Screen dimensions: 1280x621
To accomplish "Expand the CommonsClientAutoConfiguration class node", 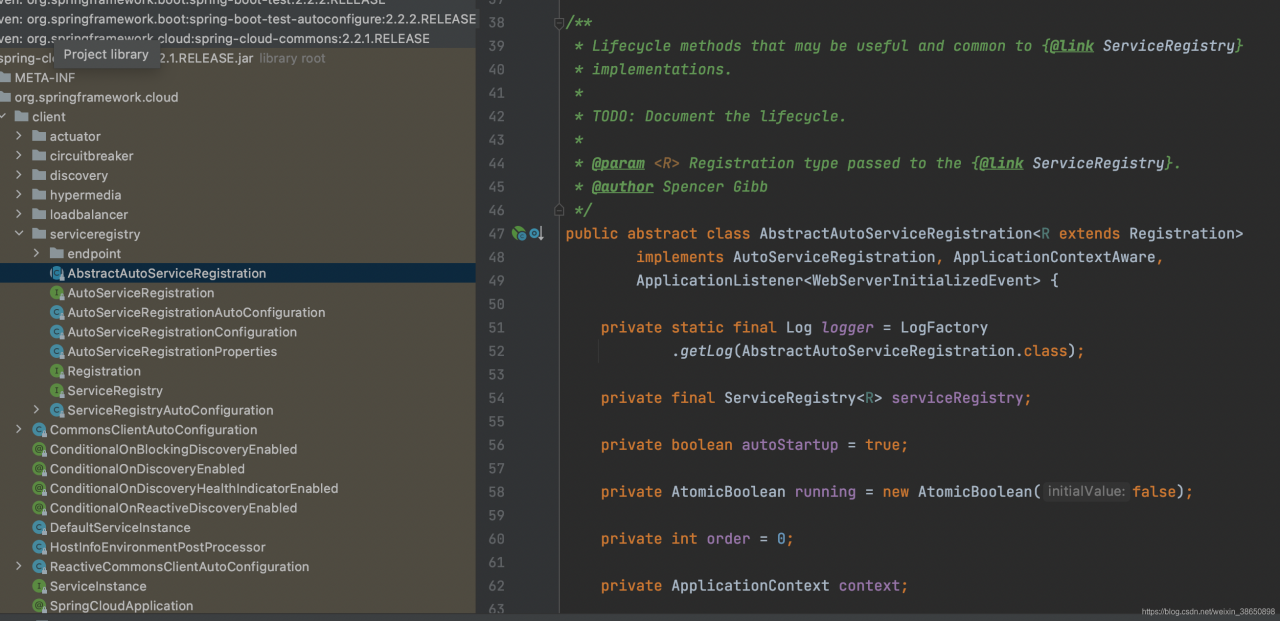I will (x=19, y=430).
